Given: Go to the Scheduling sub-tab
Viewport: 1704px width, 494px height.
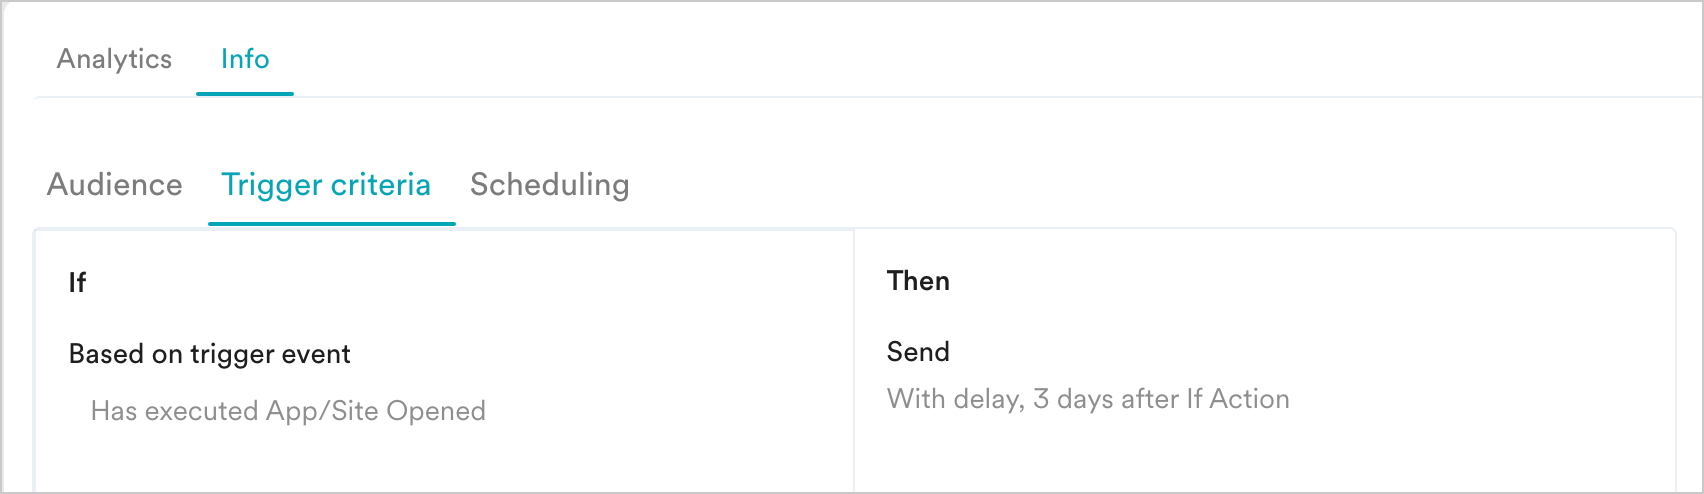Looking at the screenshot, I should [x=549, y=185].
